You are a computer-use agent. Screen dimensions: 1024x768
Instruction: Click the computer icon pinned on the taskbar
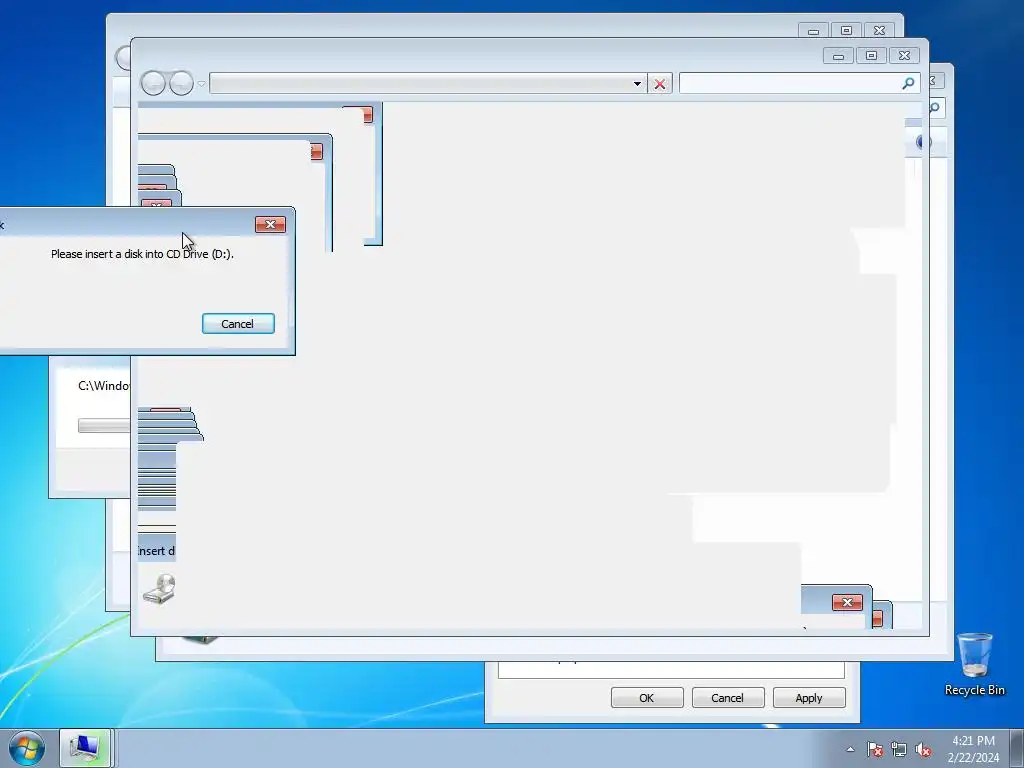click(85, 748)
